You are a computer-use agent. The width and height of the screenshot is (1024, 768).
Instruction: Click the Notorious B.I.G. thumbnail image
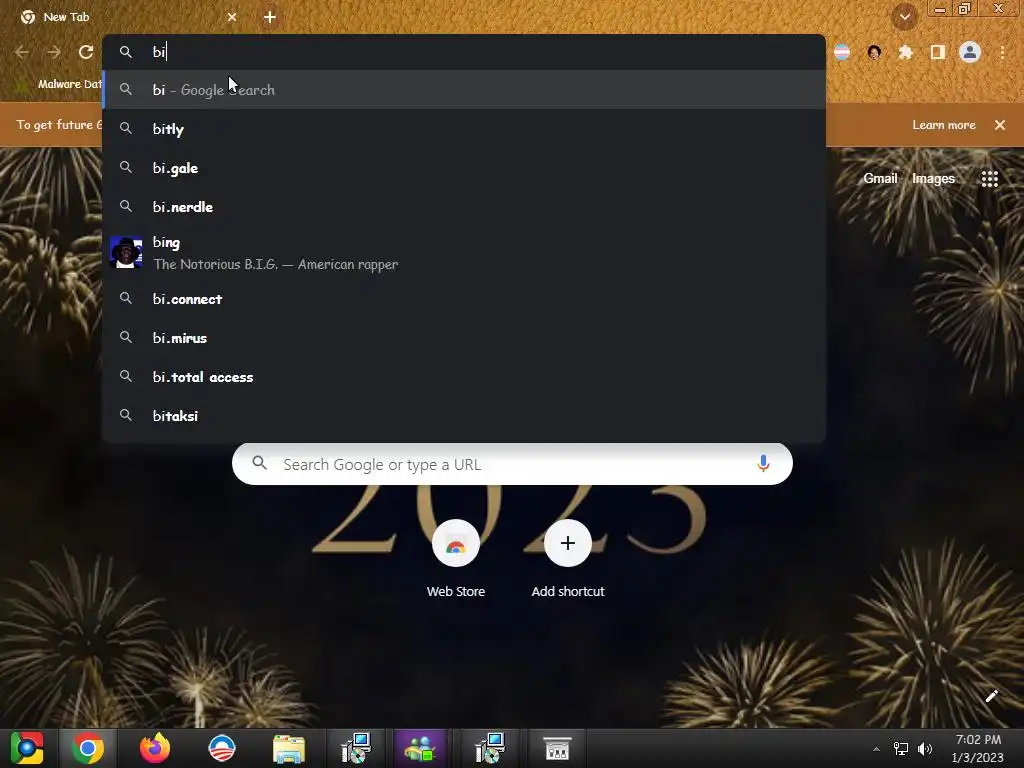tap(126, 252)
